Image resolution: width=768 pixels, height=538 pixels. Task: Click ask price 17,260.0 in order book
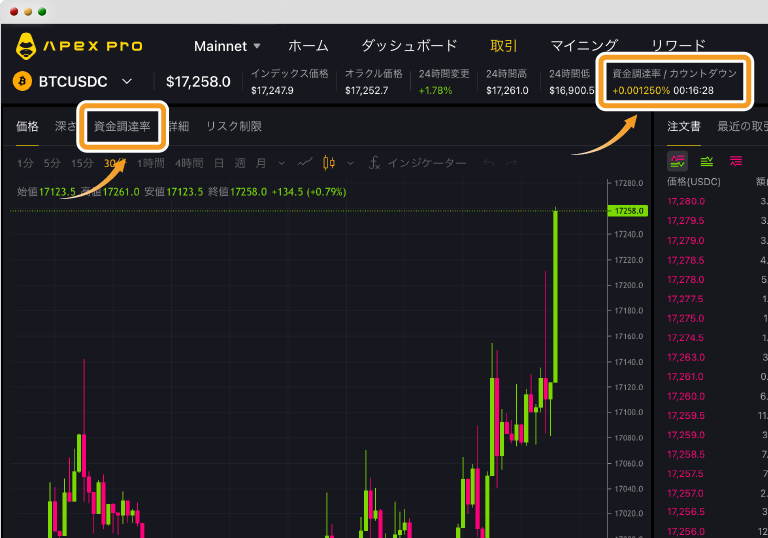[686, 396]
